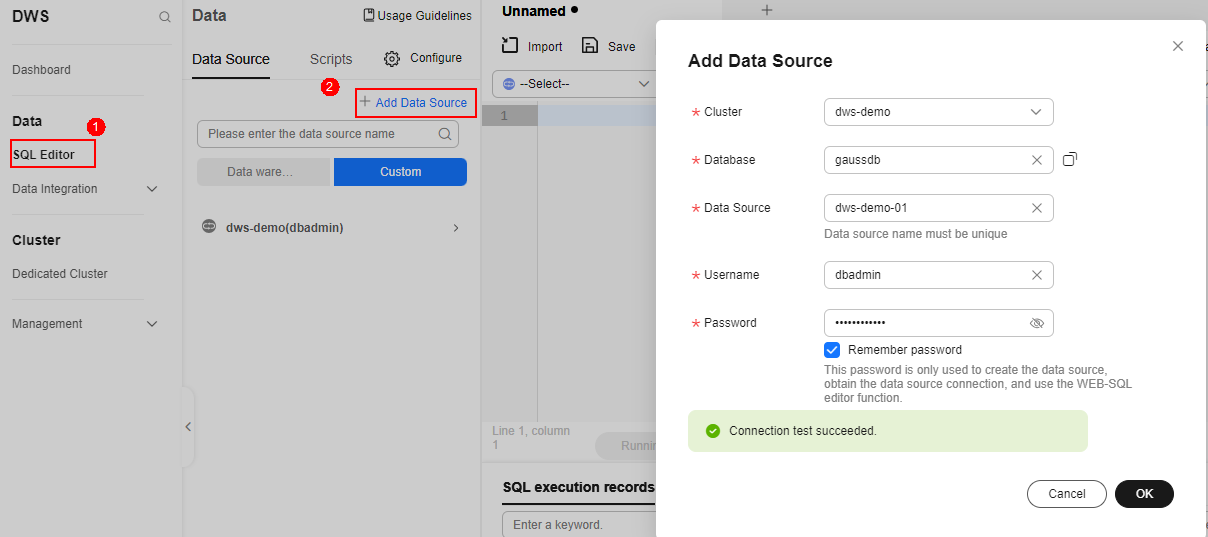This screenshot has height=537, width=1208.
Task: Click magnifier icon in data source search
Action: pyautogui.click(x=445, y=134)
